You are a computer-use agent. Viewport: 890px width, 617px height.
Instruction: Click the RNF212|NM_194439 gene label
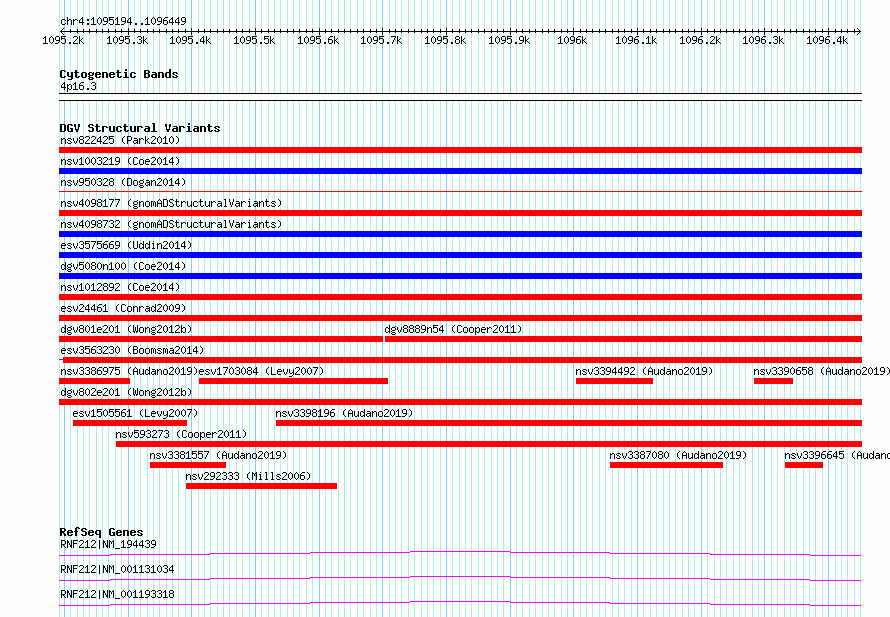point(108,544)
